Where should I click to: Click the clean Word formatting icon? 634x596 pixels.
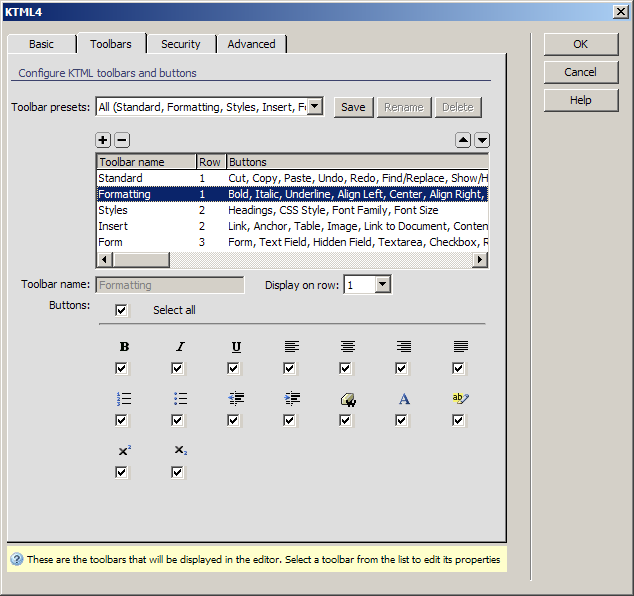348,399
